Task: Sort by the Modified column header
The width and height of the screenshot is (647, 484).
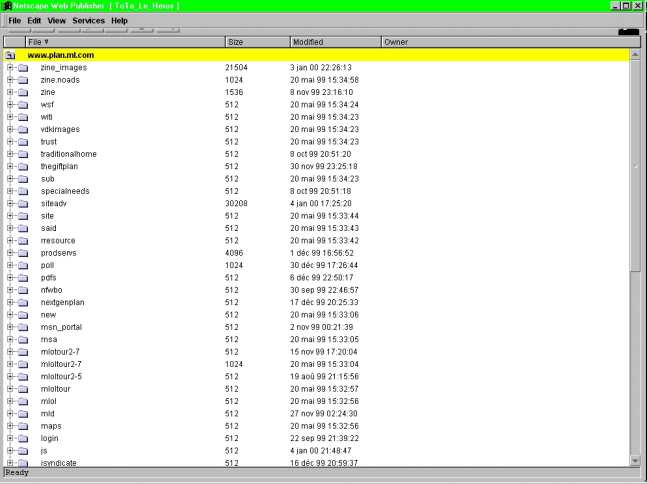Action: pos(335,42)
